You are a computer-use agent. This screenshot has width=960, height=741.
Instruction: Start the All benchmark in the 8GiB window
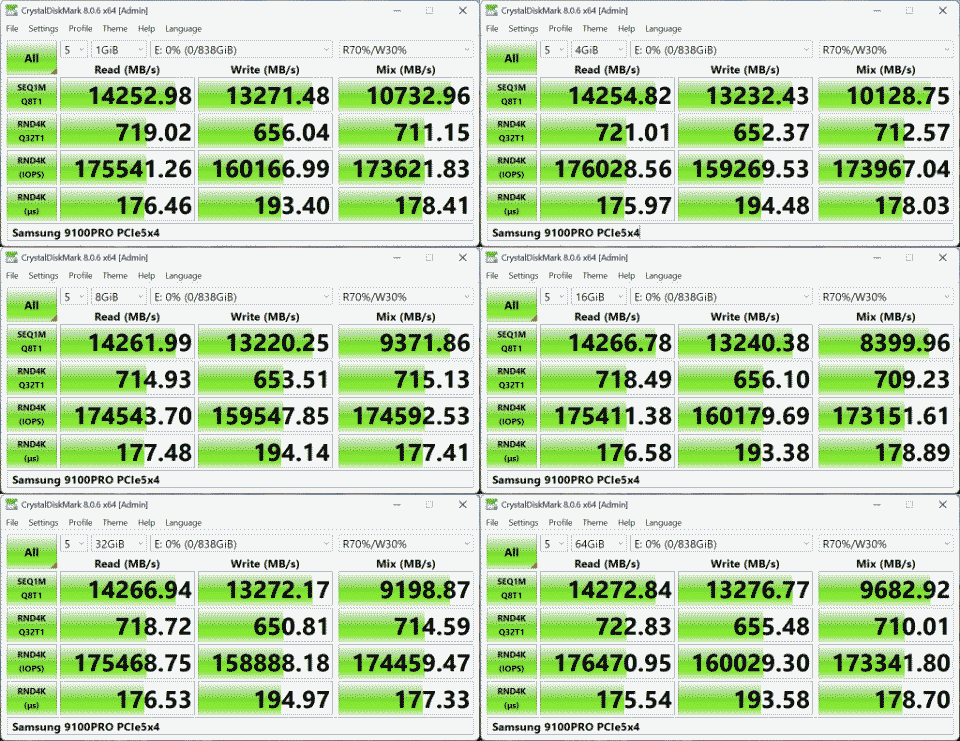32,305
